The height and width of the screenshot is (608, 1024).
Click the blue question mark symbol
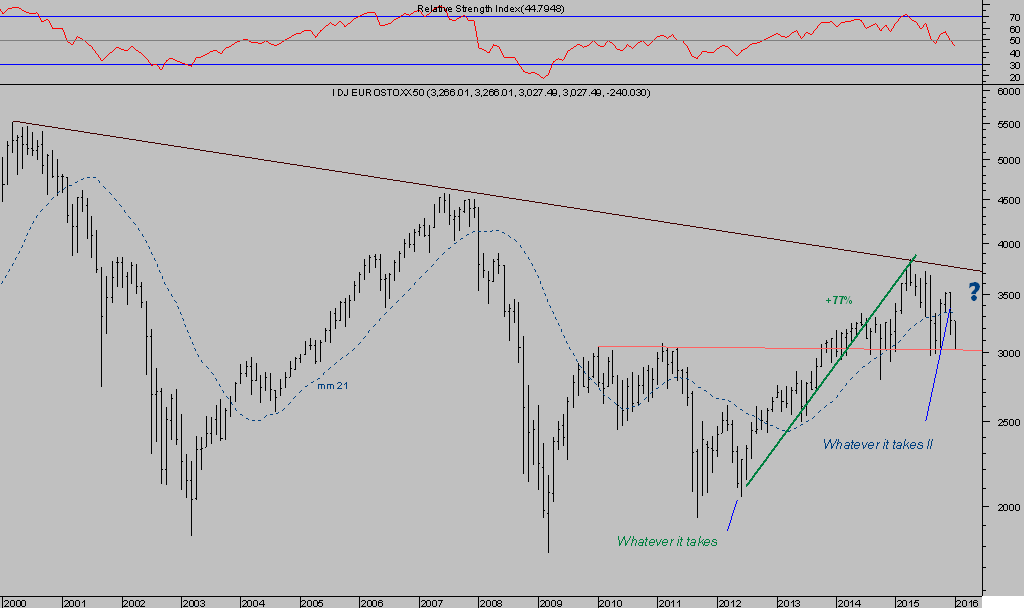pos(976,292)
